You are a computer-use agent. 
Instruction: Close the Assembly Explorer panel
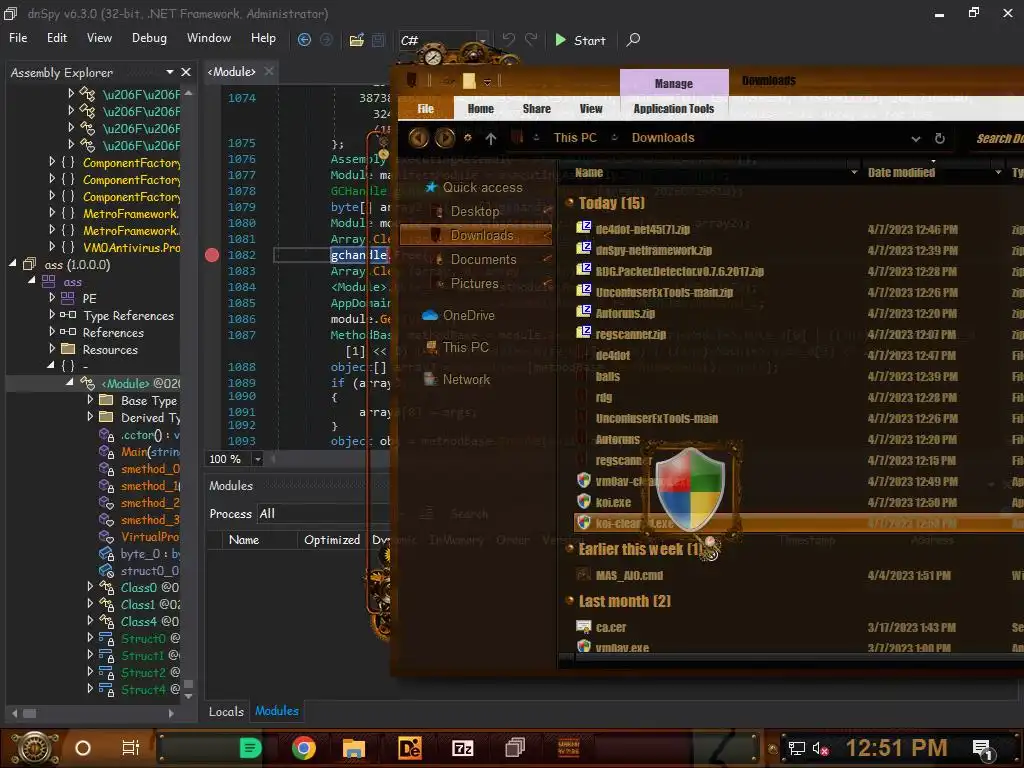tap(186, 72)
